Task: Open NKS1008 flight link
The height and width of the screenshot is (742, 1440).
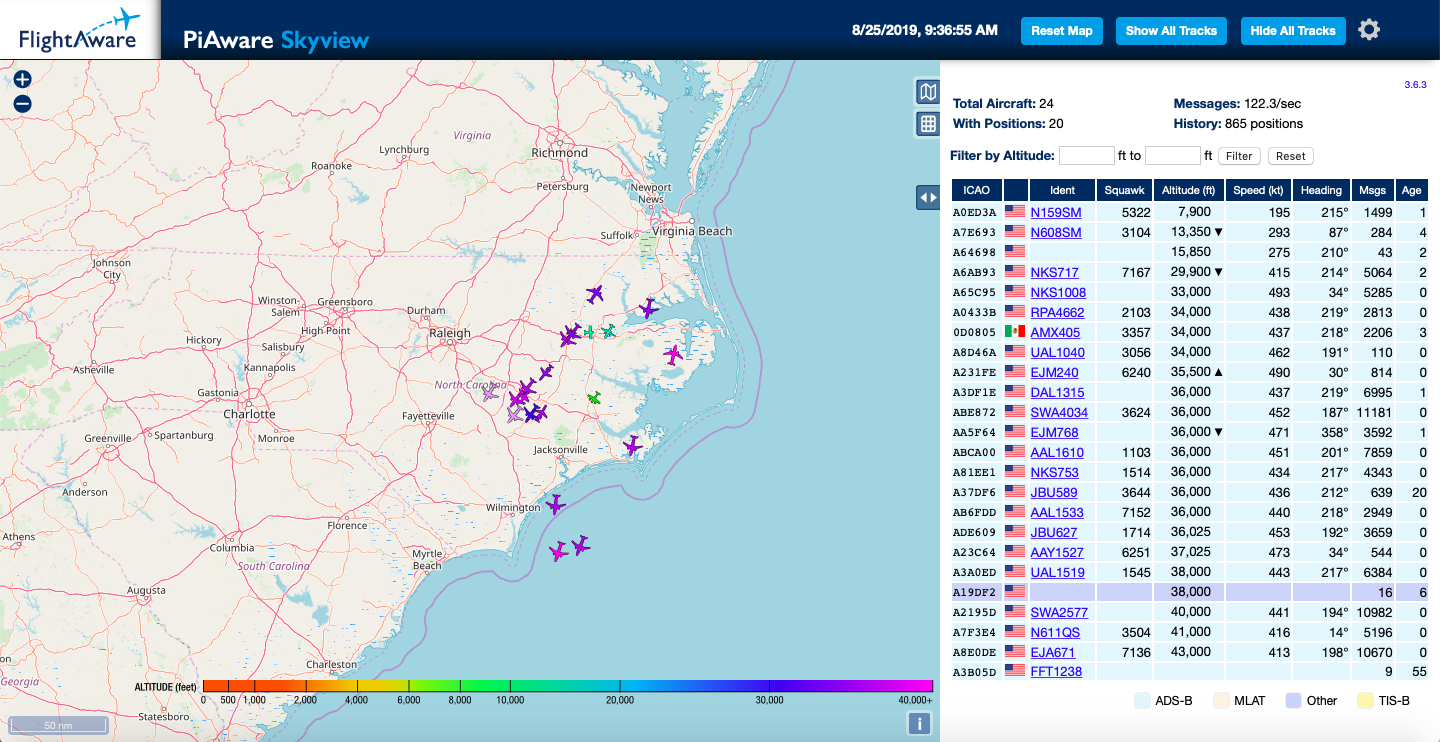Action: tap(1059, 292)
